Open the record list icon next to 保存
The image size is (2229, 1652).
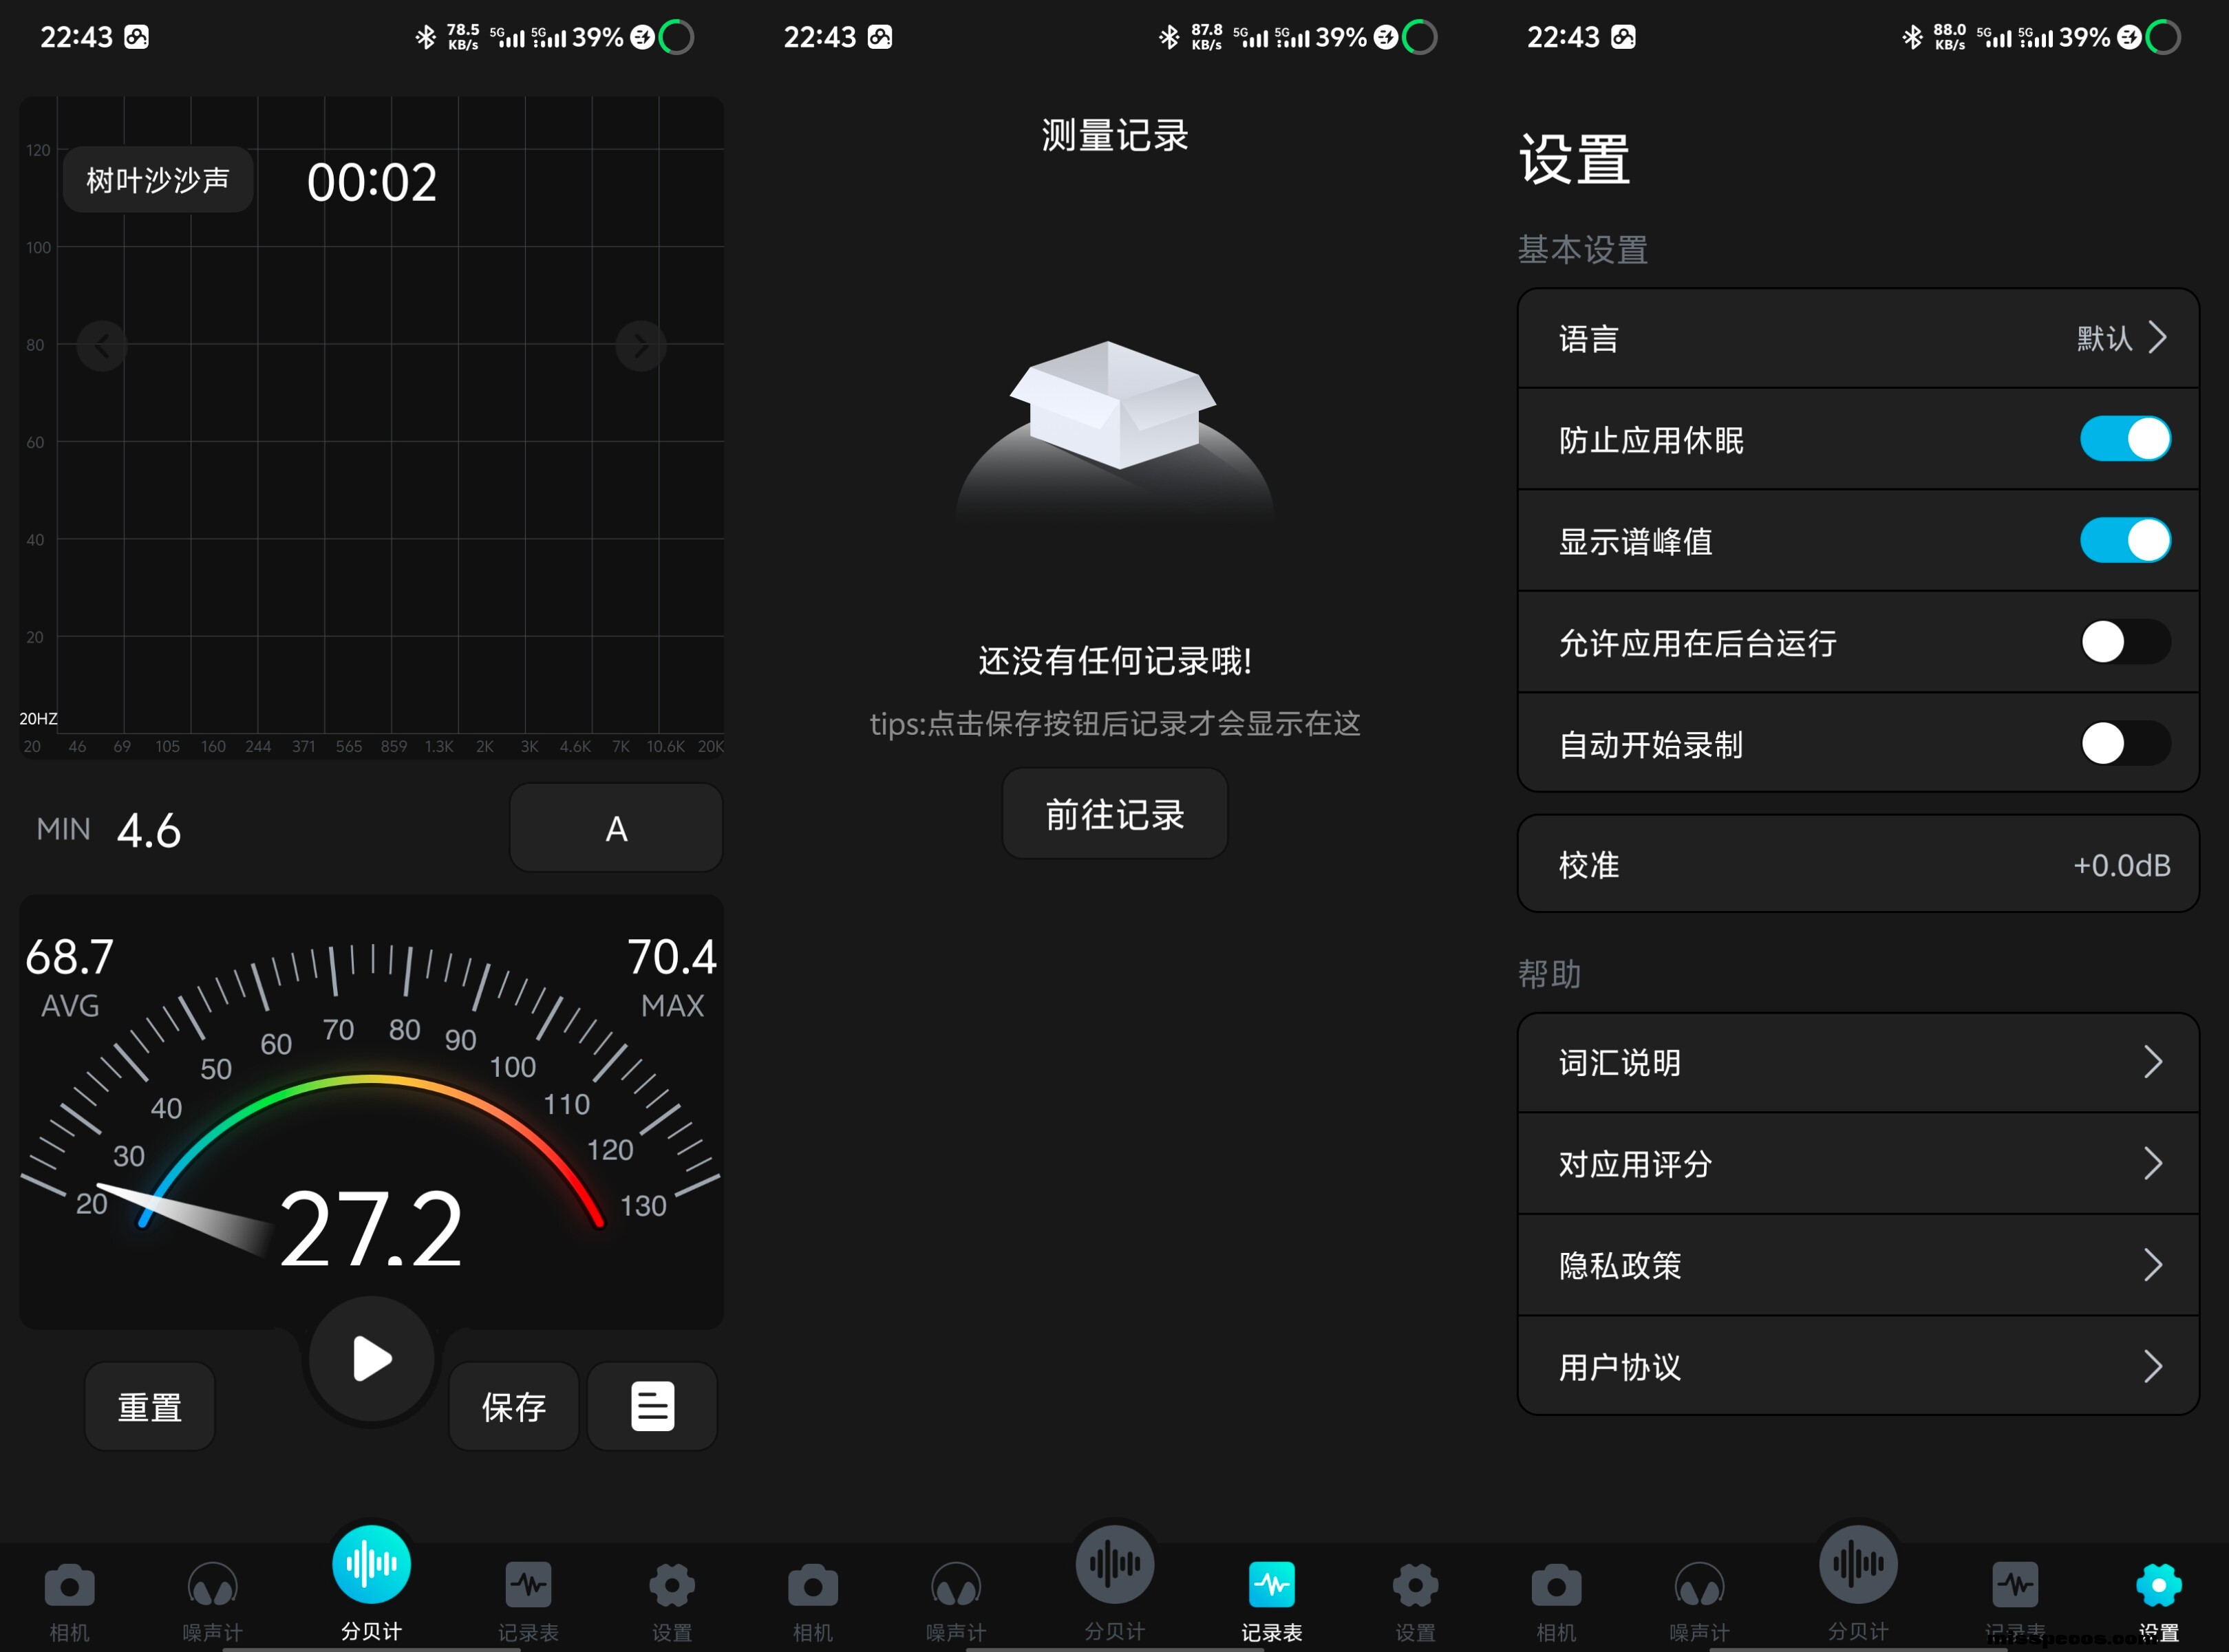(652, 1406)
